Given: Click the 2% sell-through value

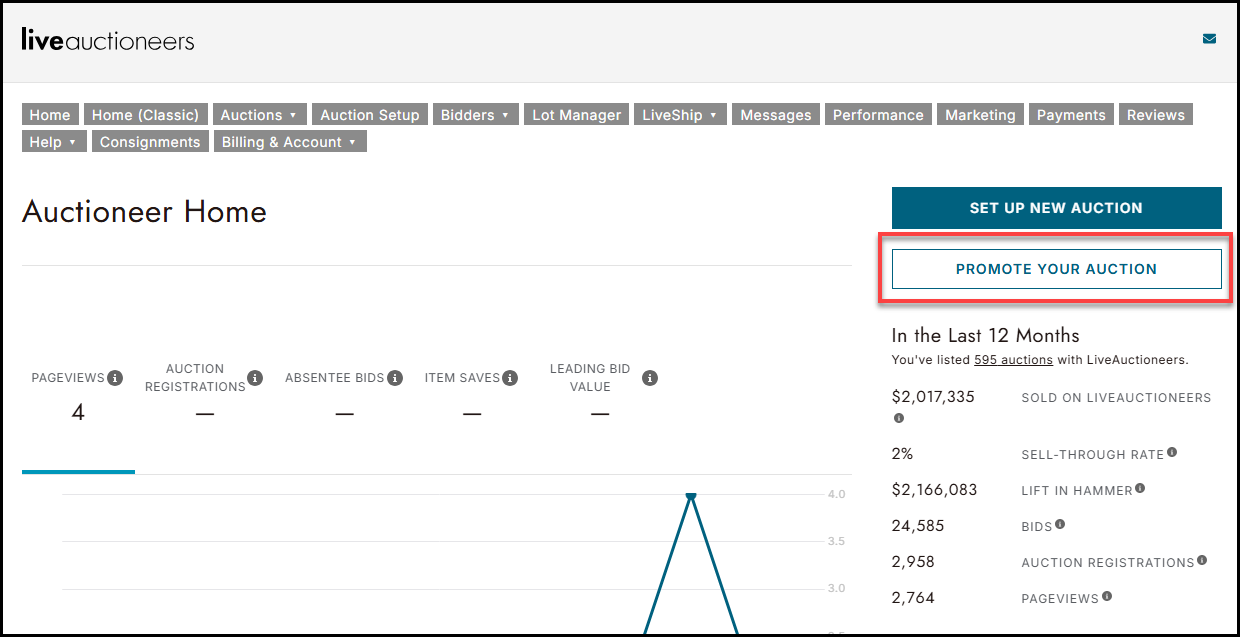Looking at the screenshot, I should click(902, 454).
